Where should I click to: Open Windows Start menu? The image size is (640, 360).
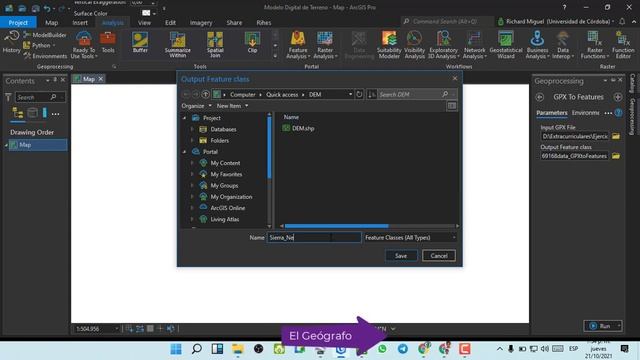176,349
